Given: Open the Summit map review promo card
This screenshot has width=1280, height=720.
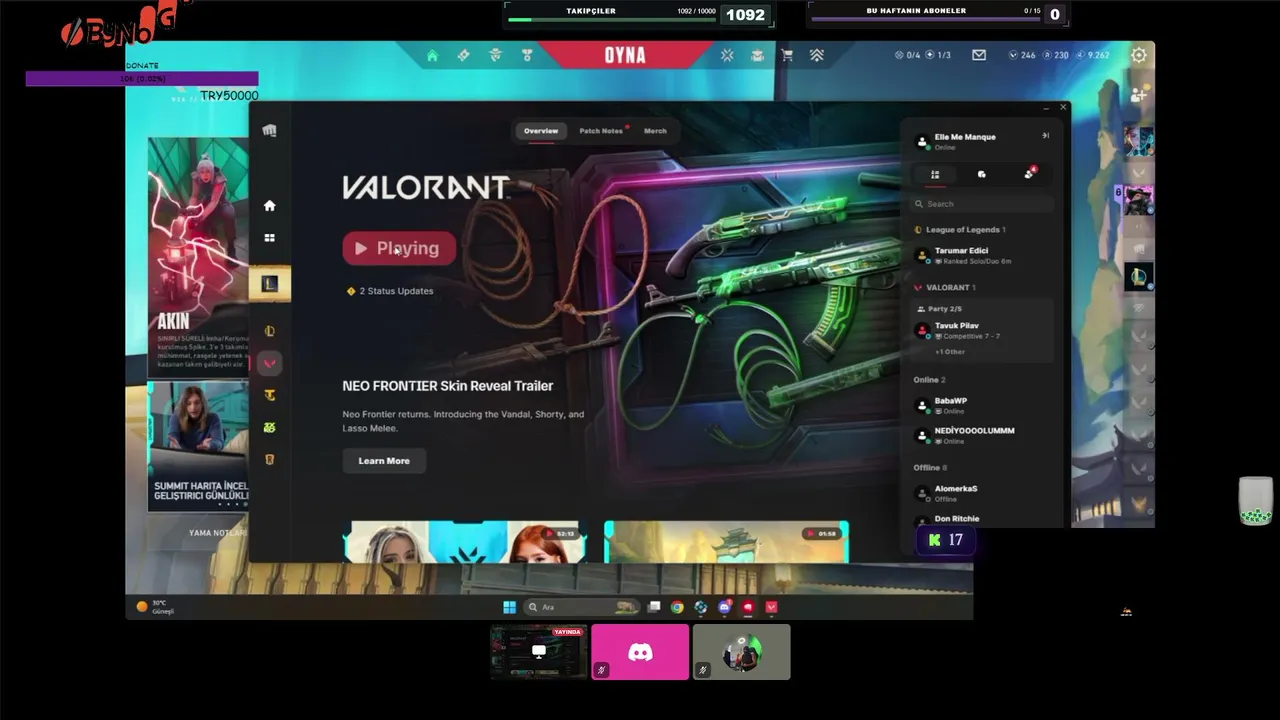Looking at the screenshot, I should coord(198,445).
